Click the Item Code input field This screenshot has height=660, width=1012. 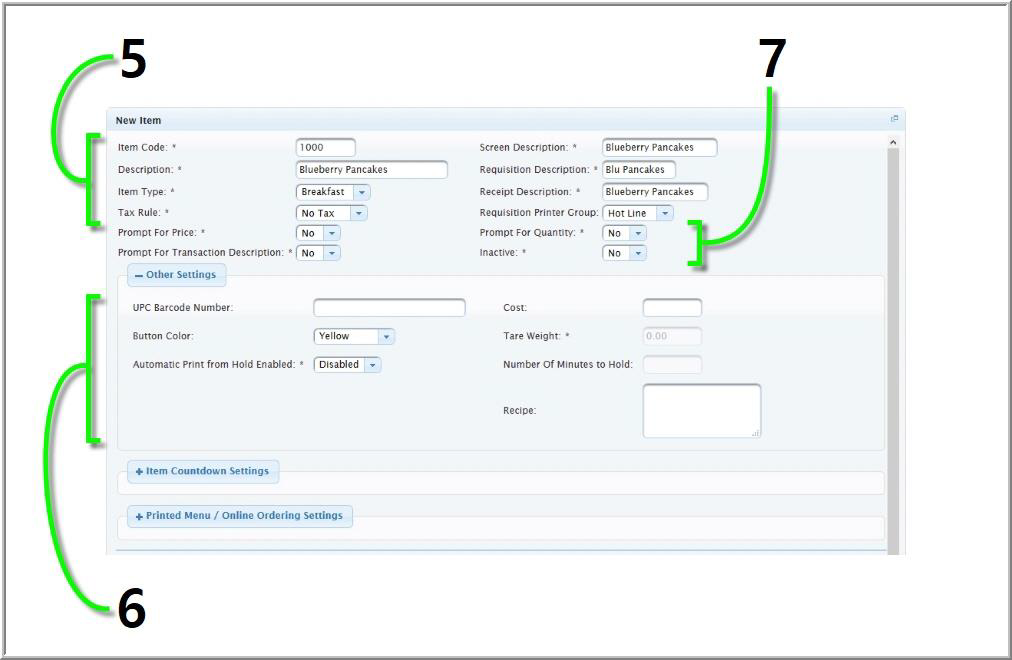325,148
